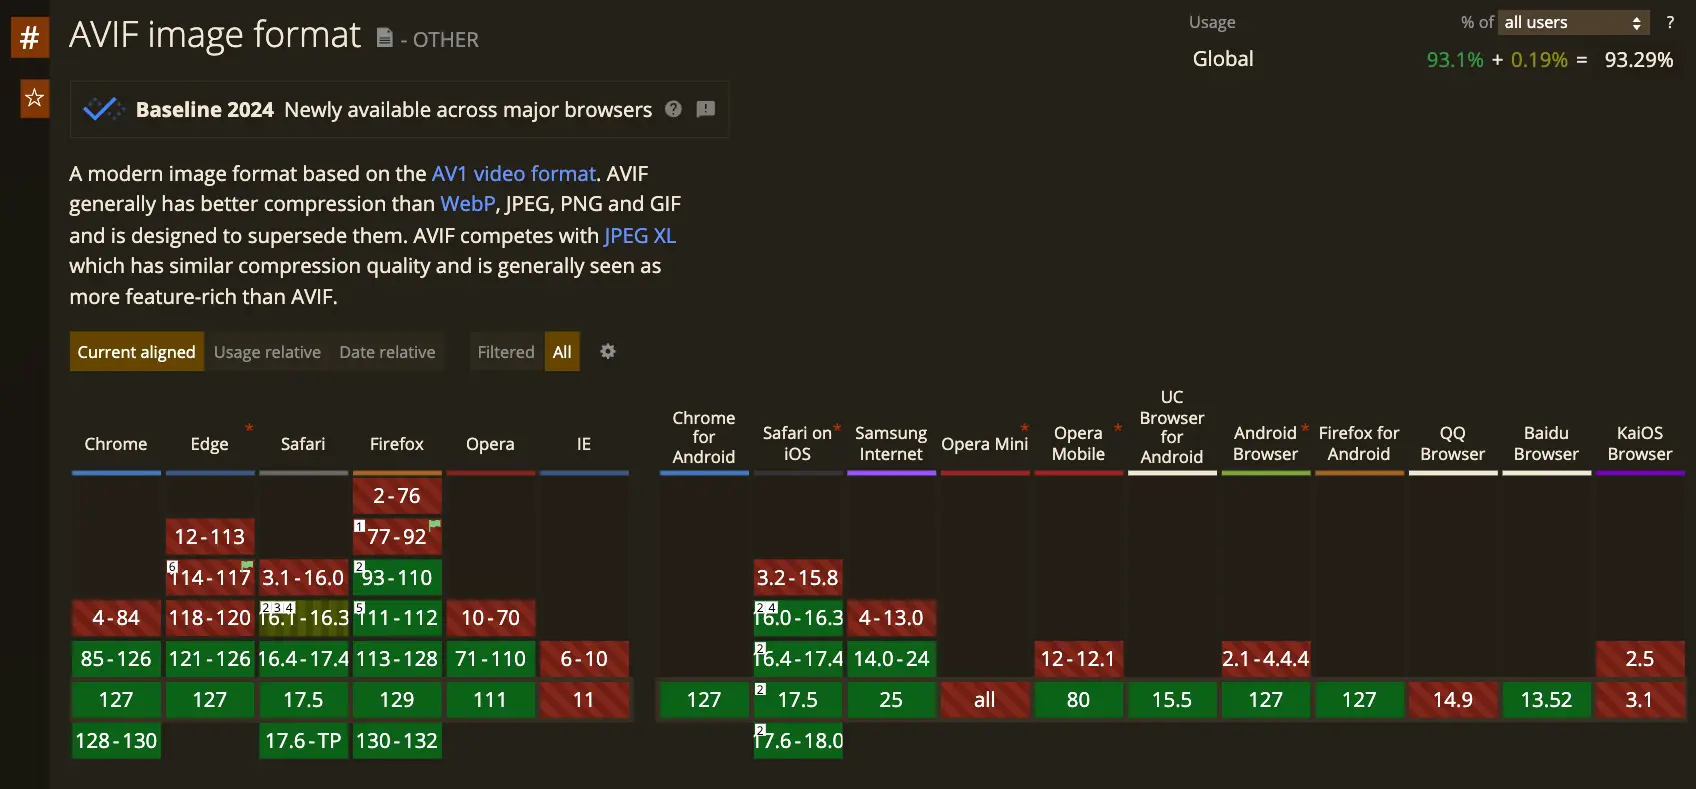Click the IE column header
Image resolution: width=1696 pixels, height=789 pixels.
point(584,444)
